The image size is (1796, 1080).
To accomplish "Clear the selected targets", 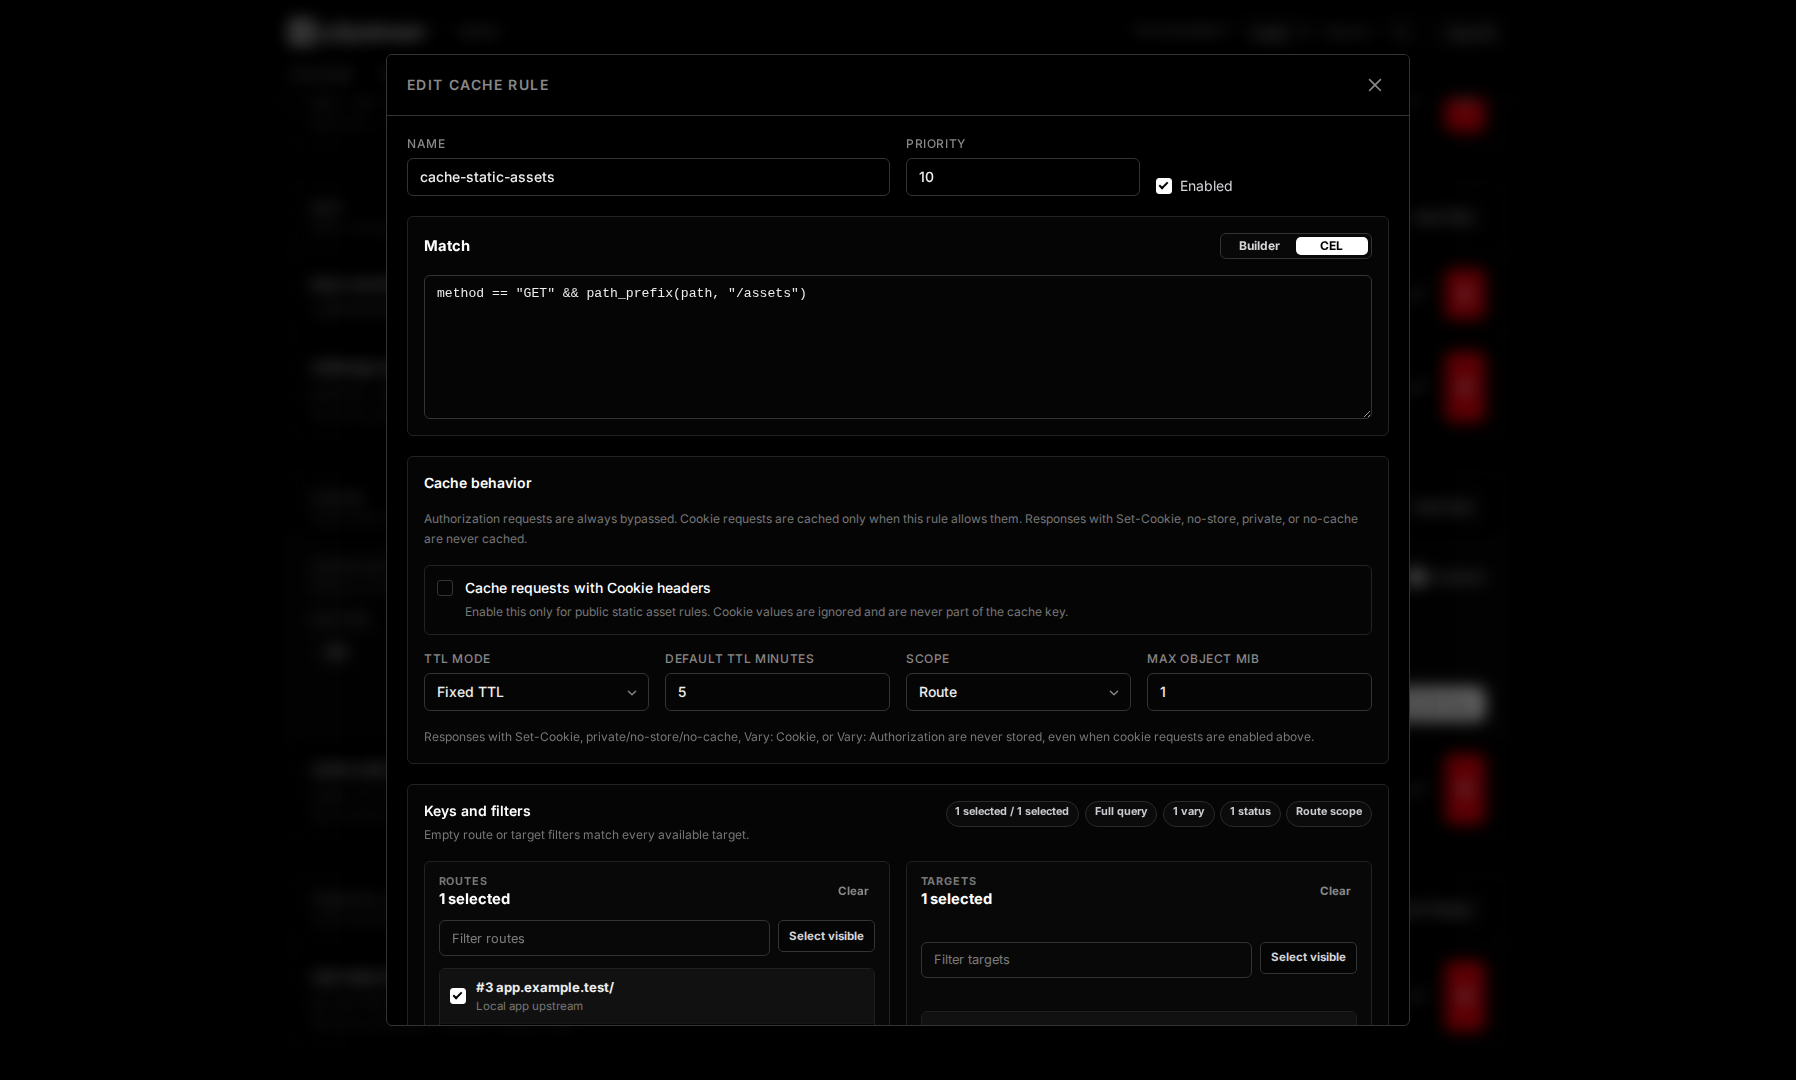I will [x=1335, y=891].
